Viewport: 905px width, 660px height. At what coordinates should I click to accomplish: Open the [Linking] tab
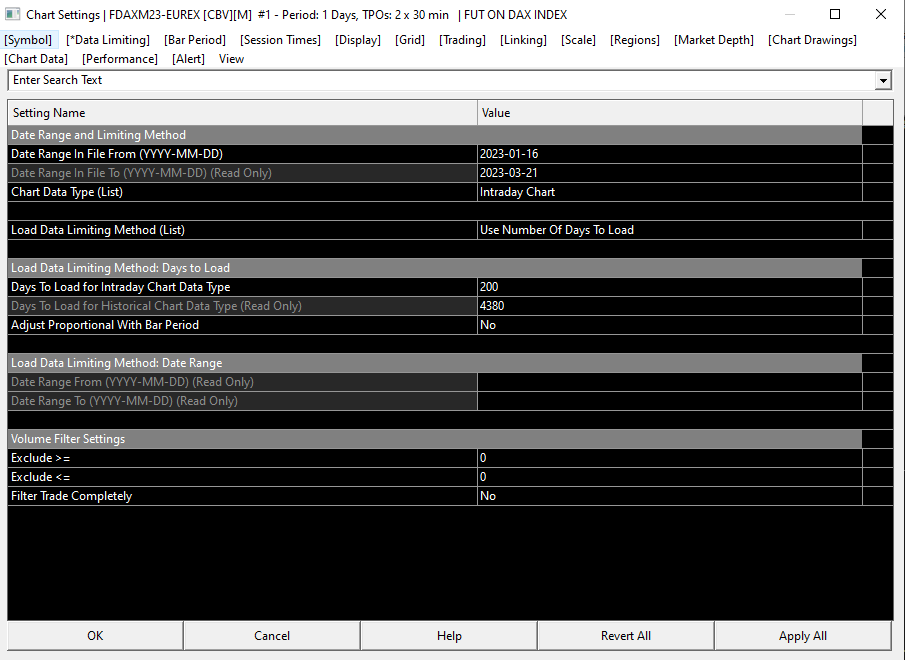click(x=523, y=40)
